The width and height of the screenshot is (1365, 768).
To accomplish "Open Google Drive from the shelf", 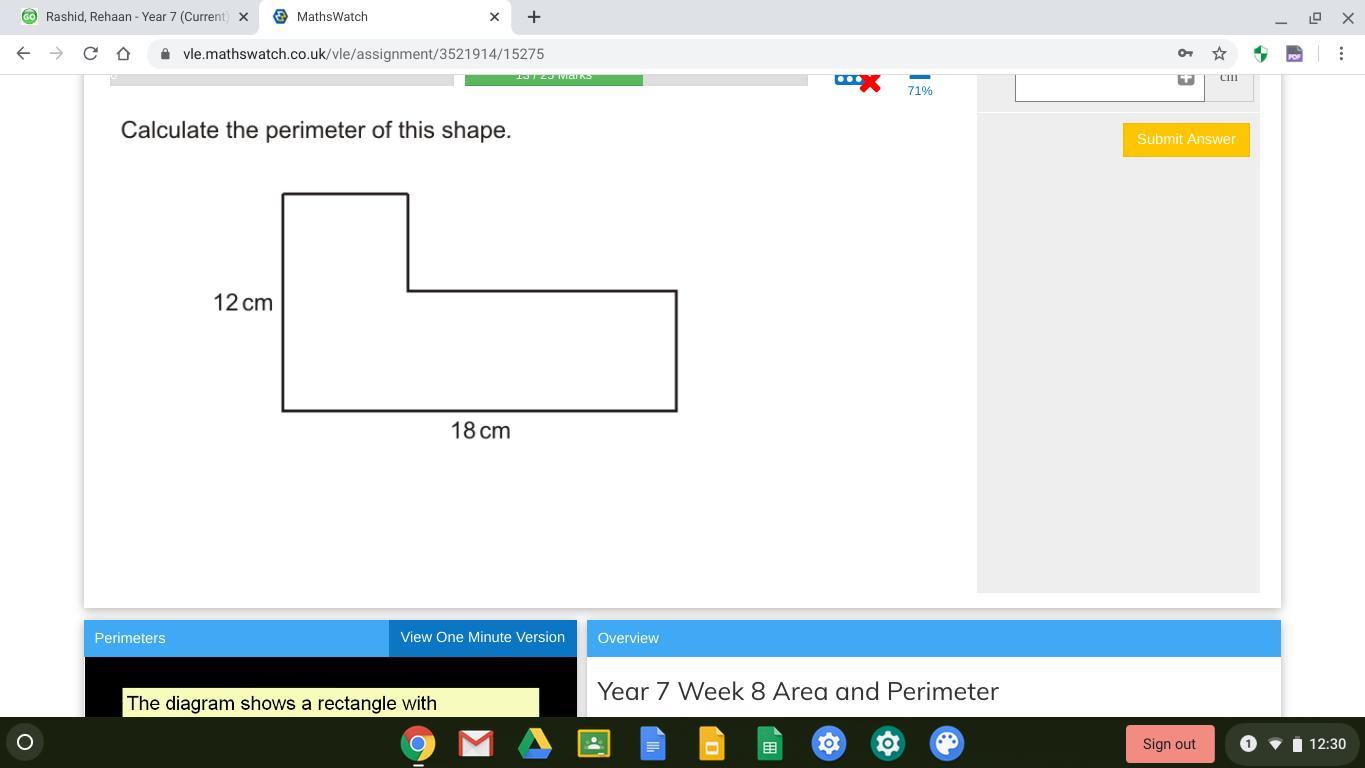I will click(535, 744).
